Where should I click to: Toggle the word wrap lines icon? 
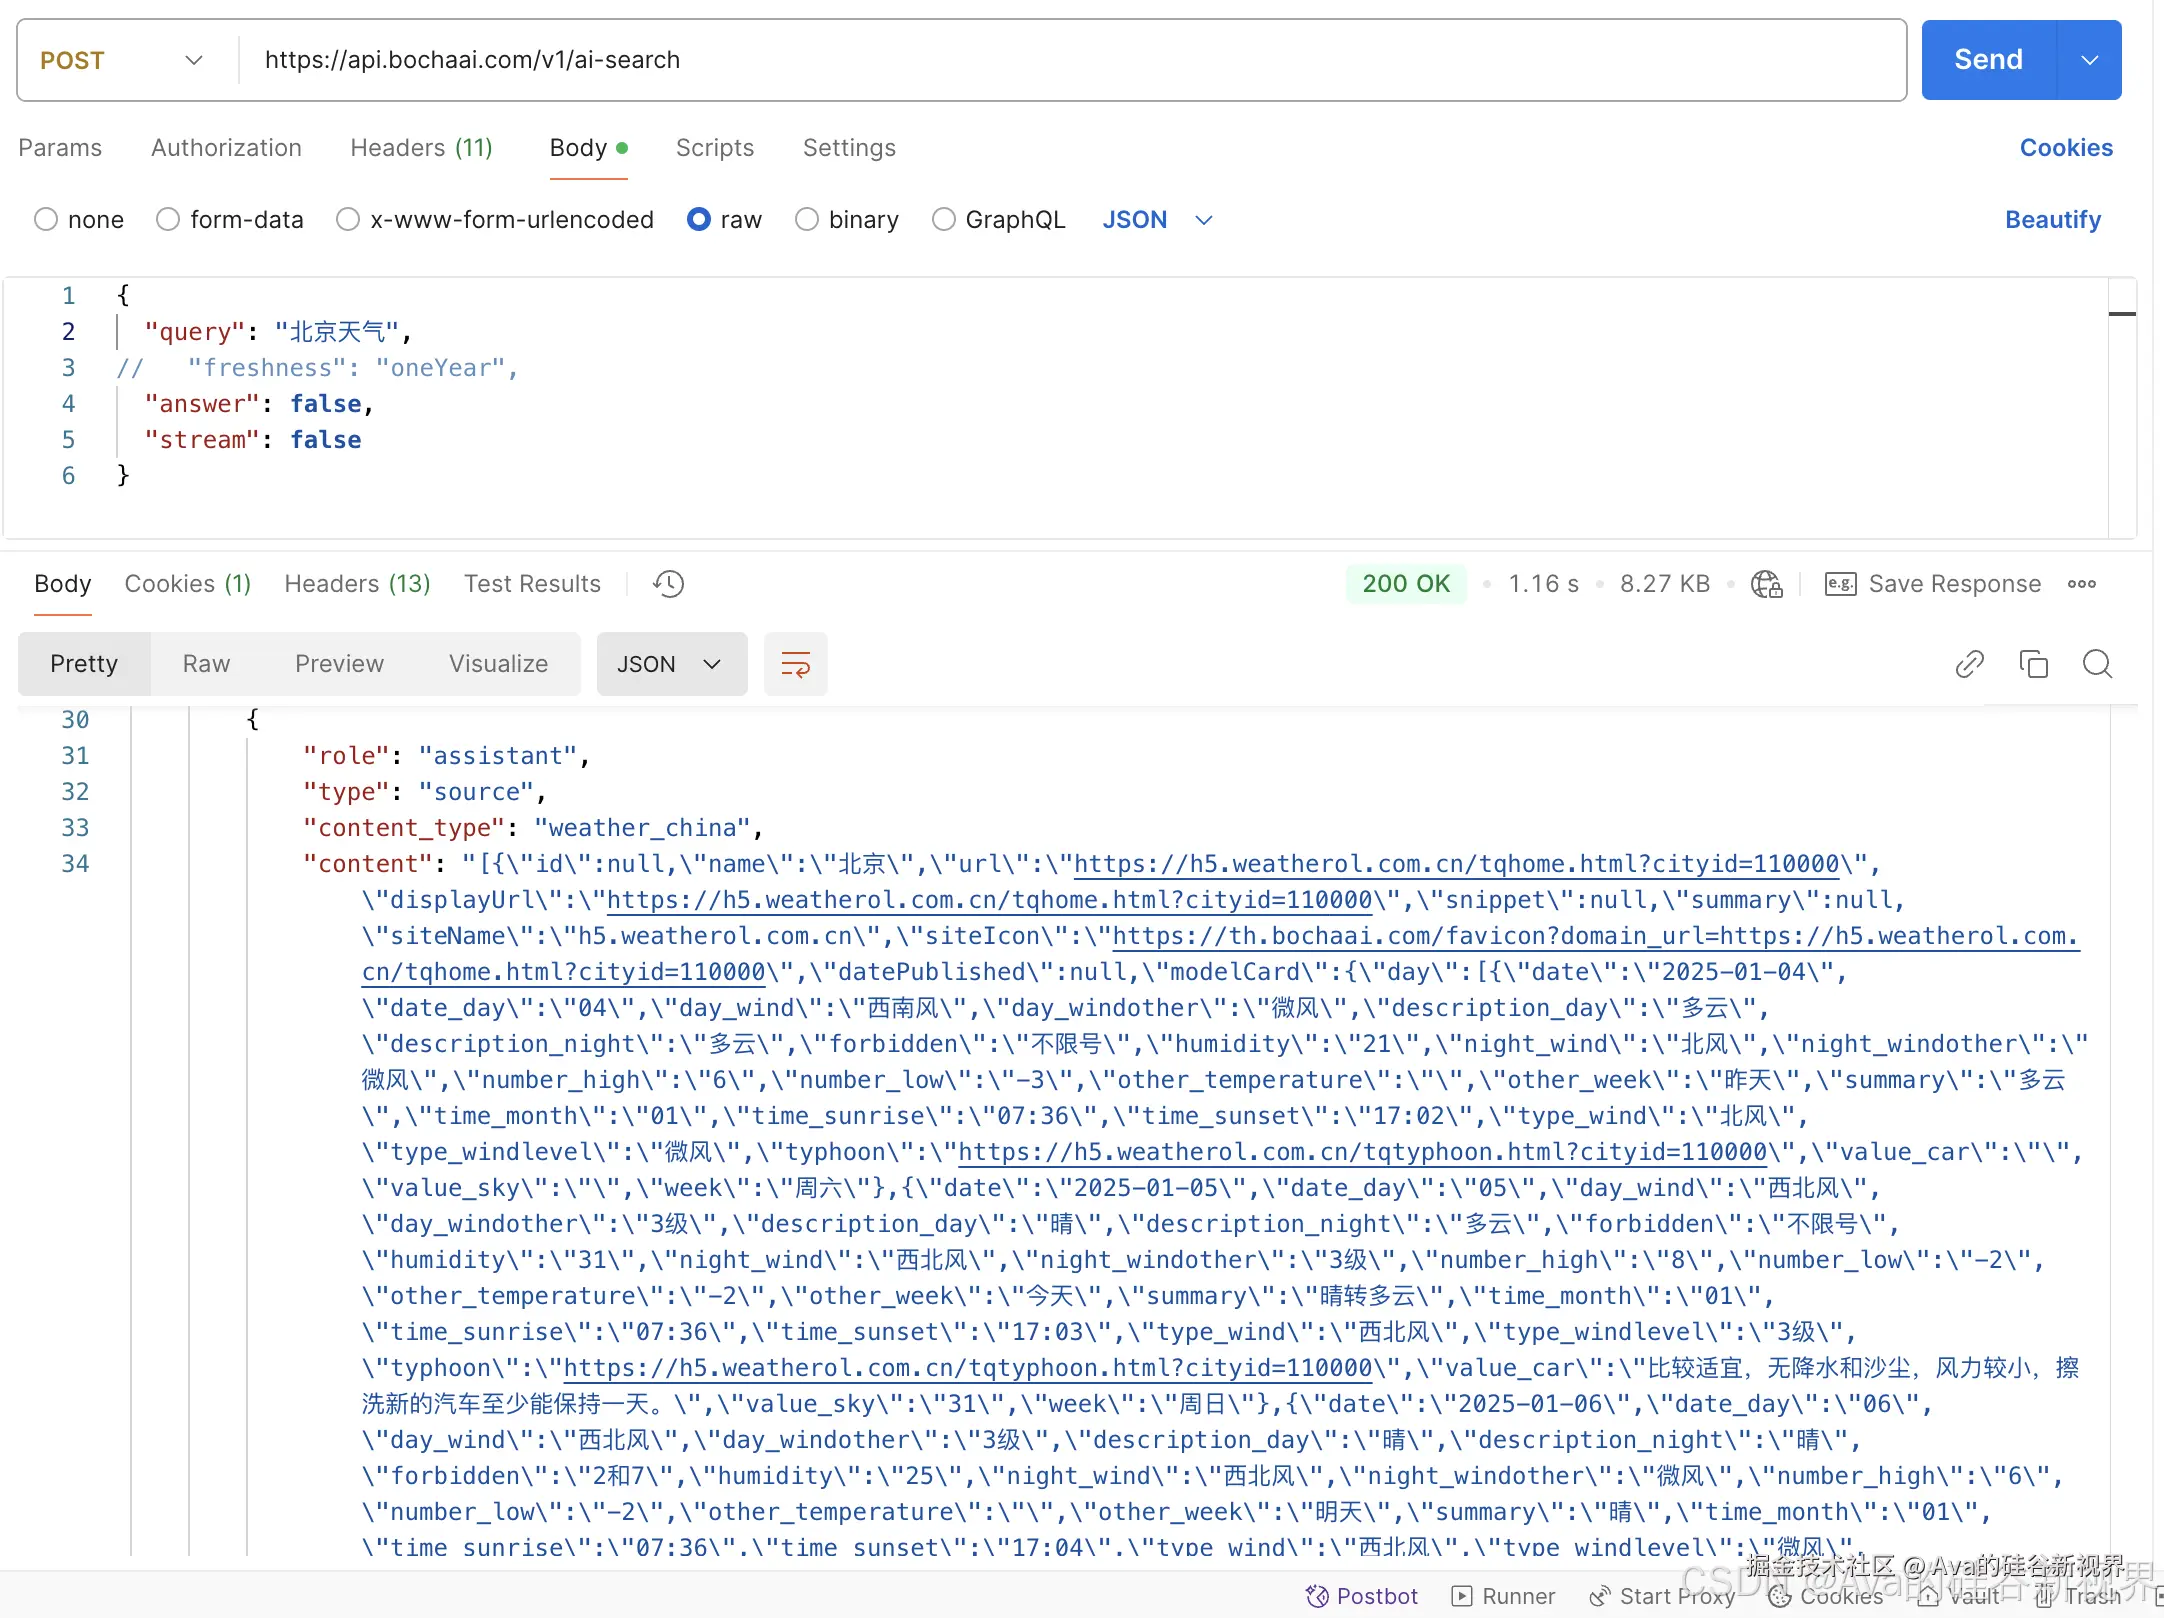[x=795, y=664]
